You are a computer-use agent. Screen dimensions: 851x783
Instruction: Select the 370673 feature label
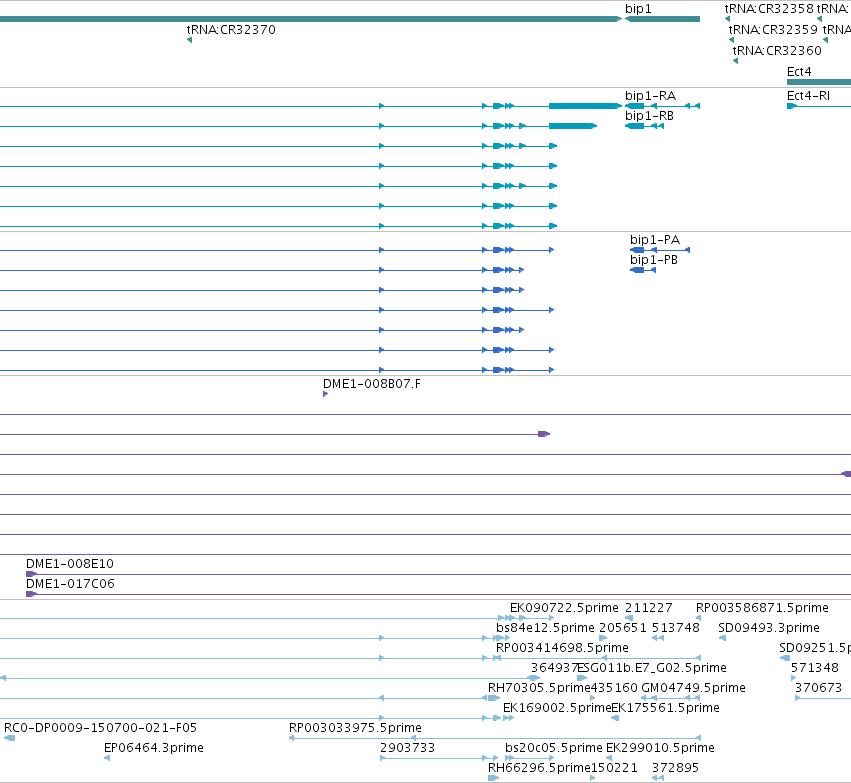tap(818, 687)
